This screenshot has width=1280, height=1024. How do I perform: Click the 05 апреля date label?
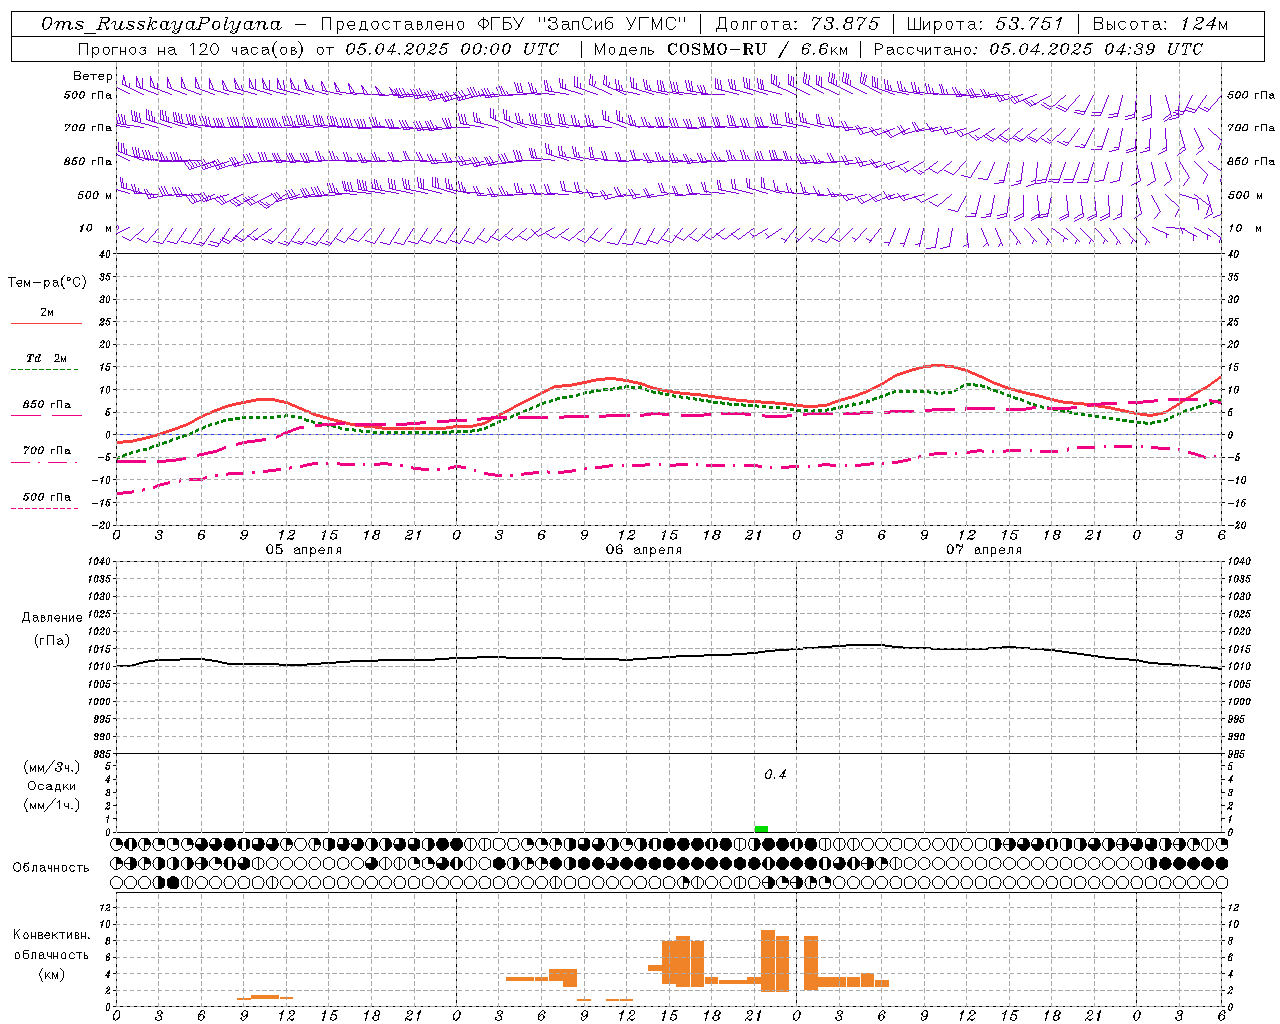[x=304, y=550]
